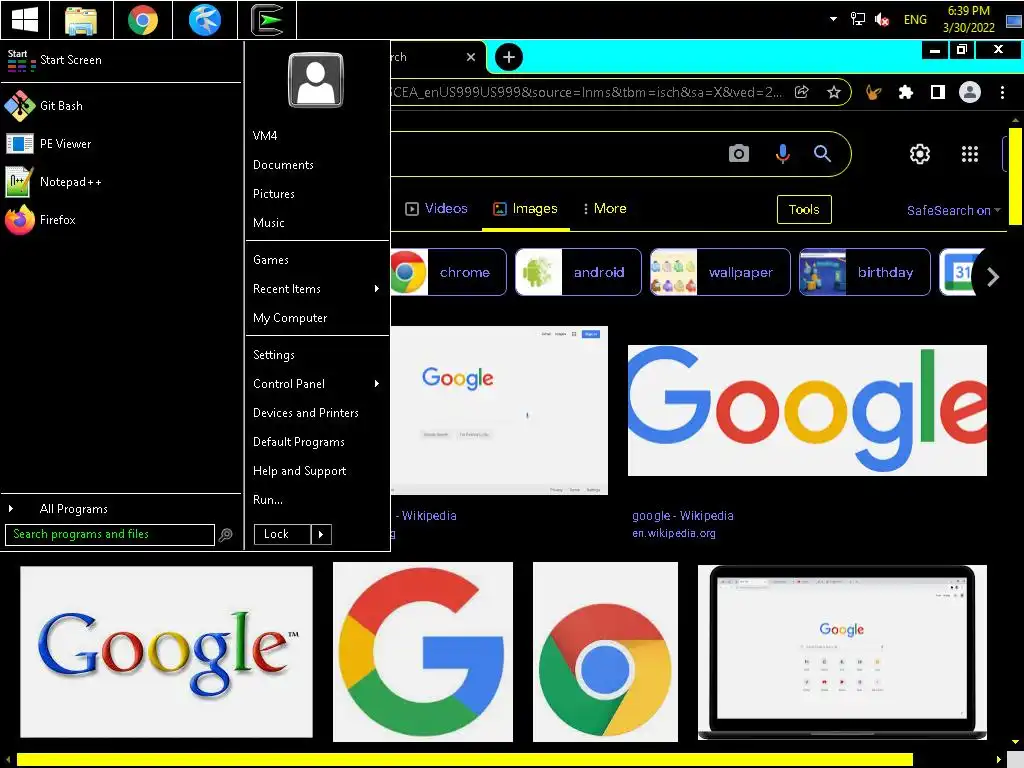Open a new Chrome tab

click(x=509, y=57)
